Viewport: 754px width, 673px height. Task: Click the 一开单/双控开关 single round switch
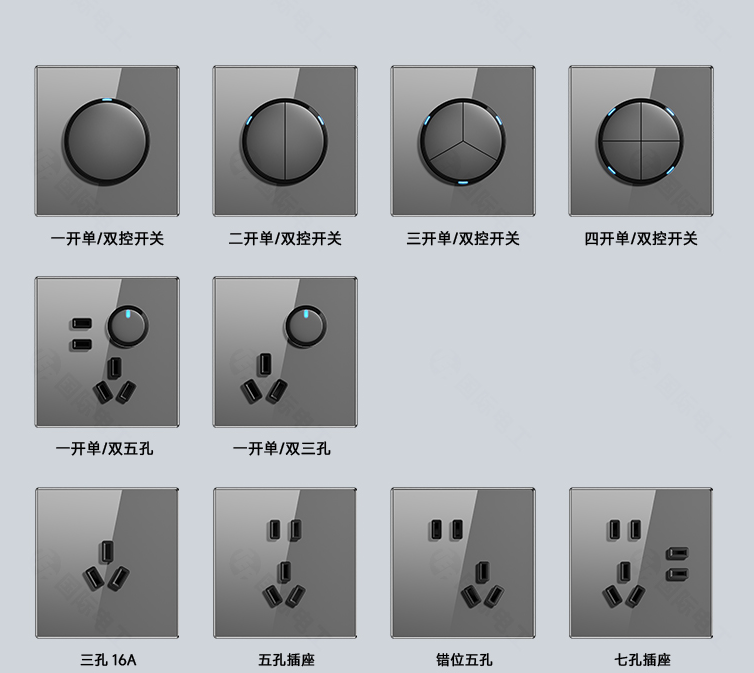[x=107, y=142]
